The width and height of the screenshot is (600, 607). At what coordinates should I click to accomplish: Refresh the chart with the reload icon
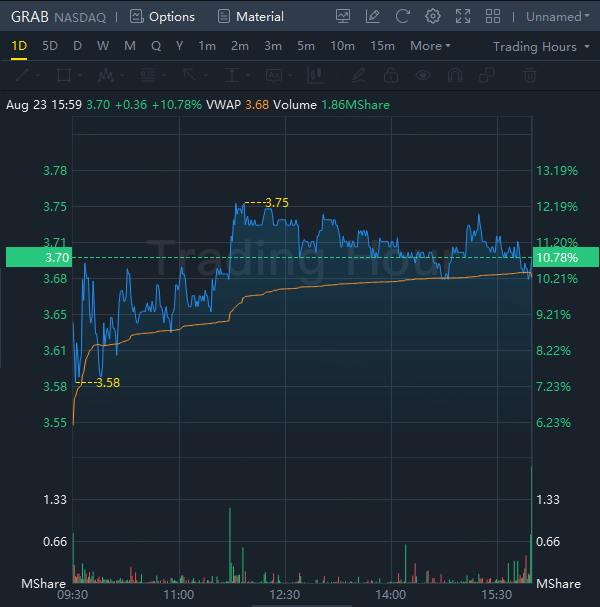tap(403, 16)
